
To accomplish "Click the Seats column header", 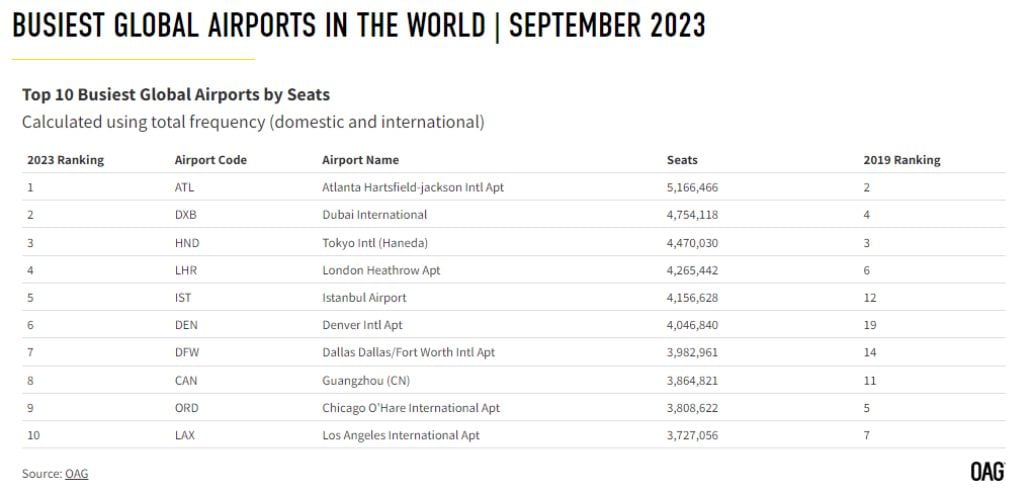I will pyautogui.click(x=682, y=160).
